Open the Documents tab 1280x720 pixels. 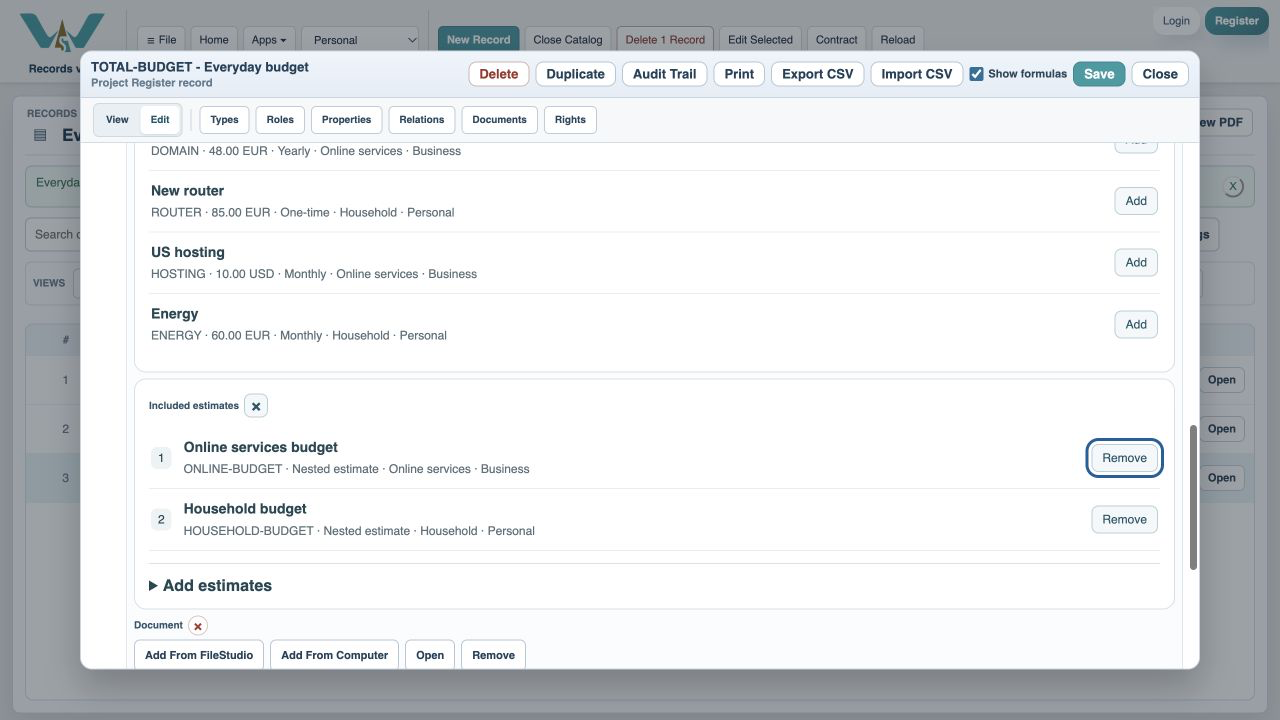[x=499, y=120]
